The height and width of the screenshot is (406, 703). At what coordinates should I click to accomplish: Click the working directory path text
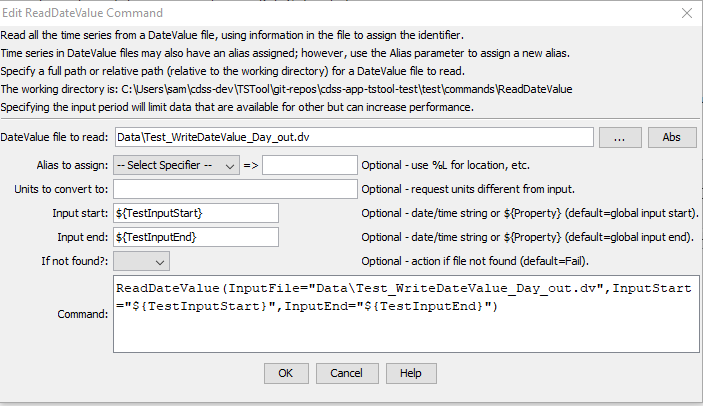[x=347, y=90]
